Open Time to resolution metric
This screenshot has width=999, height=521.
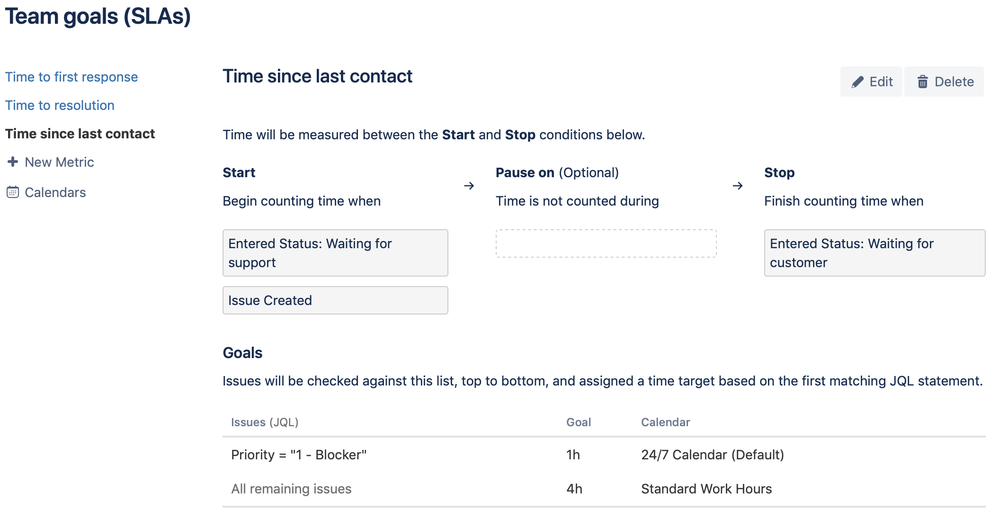(60, 105)
